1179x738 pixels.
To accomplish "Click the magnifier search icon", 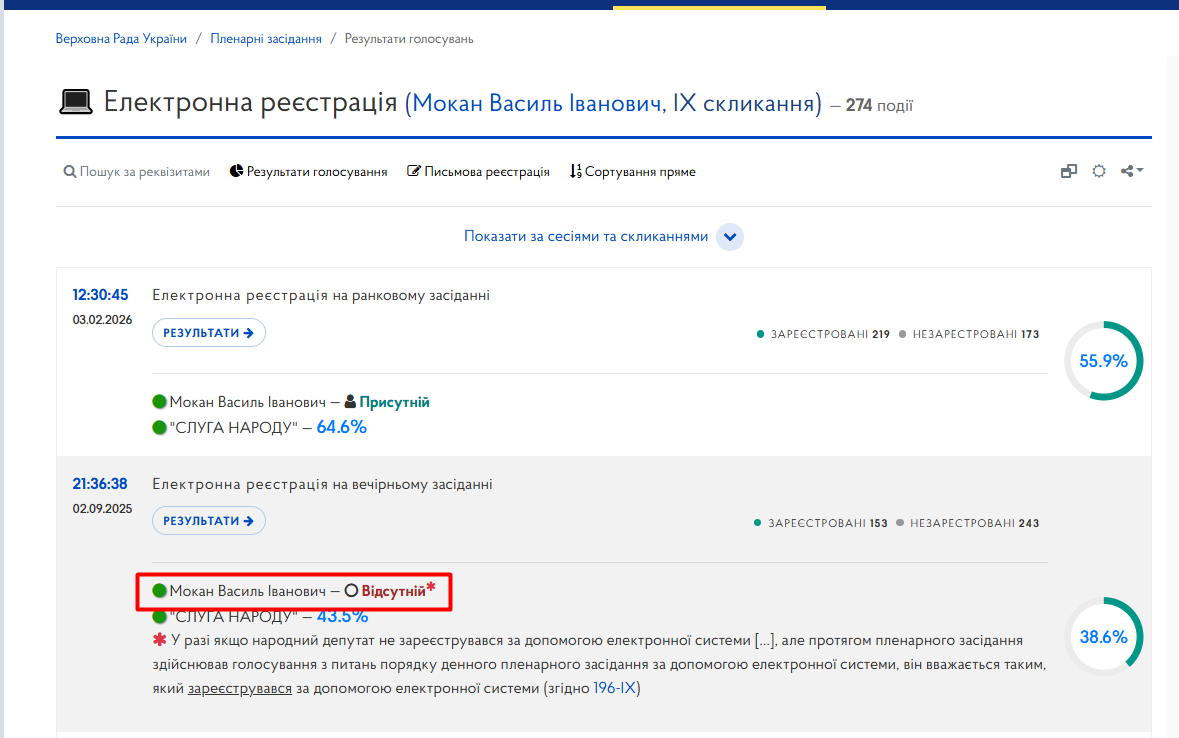I will coord(70,172).
